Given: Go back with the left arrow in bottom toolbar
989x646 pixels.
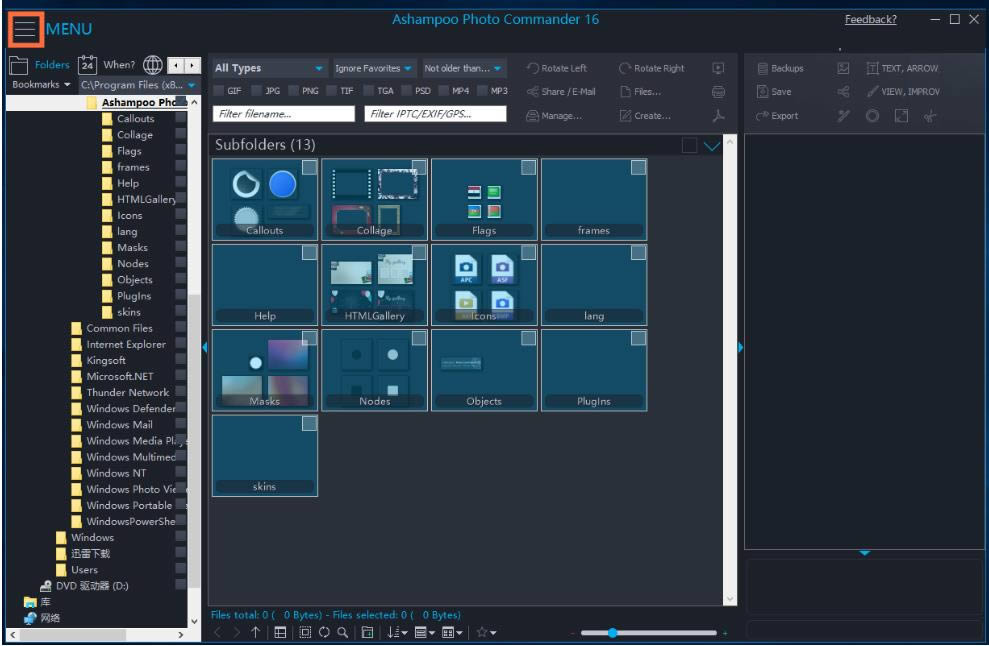Looking at the screenshot, I should pyautogui.click(x=218, y=632).
